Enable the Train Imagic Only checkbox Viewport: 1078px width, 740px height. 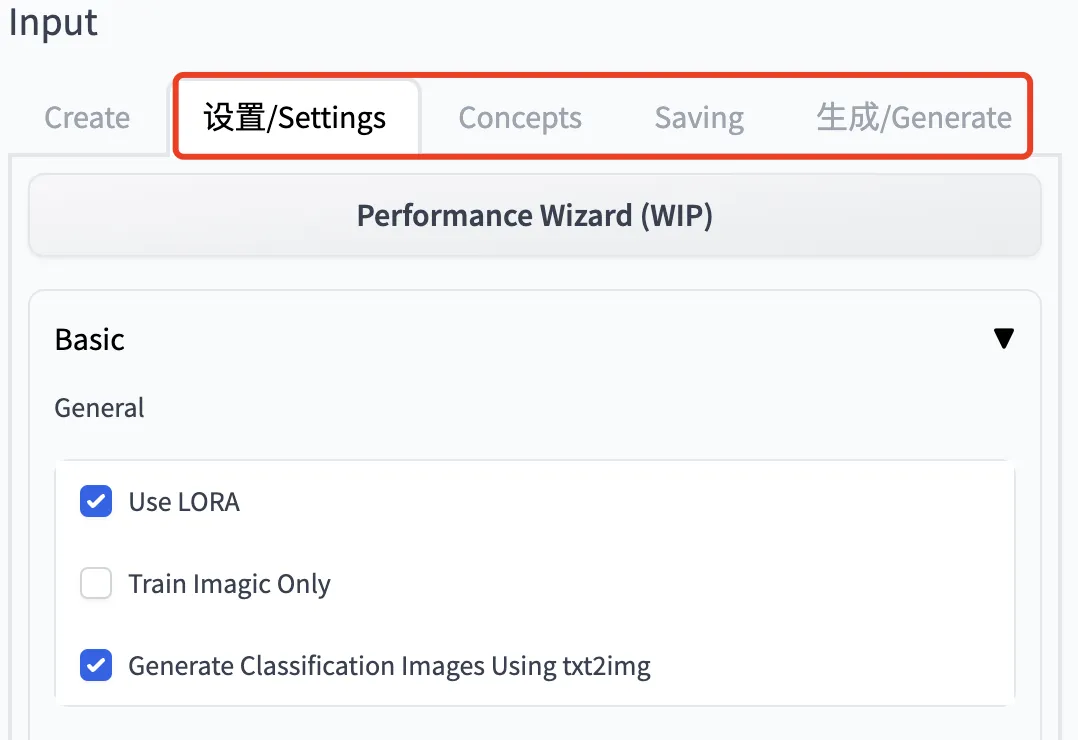coord(96,583)
